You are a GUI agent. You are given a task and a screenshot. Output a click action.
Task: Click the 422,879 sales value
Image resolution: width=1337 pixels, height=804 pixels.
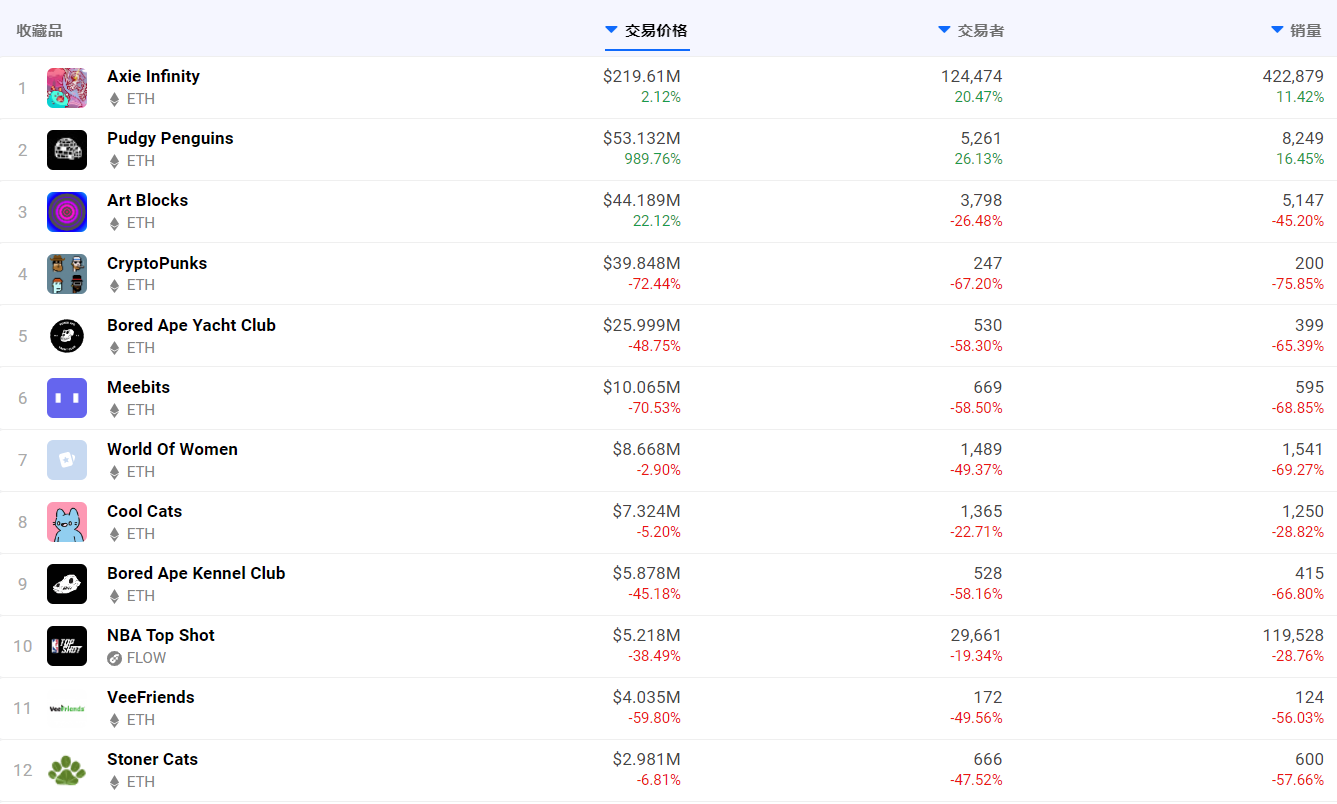tap(1293, 76)
